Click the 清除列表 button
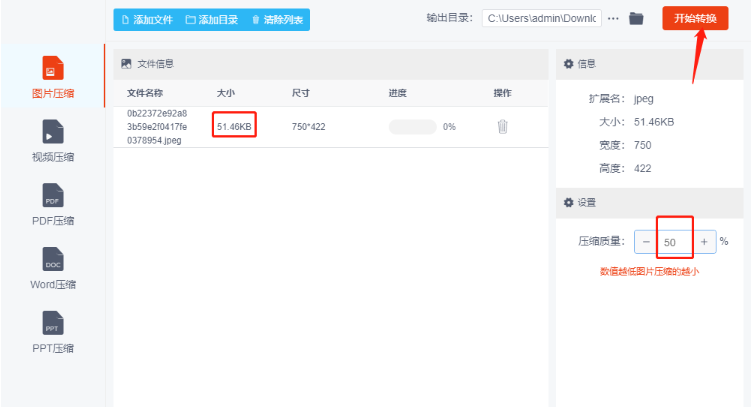Viewport: 751px width, 407px height. 277,20
